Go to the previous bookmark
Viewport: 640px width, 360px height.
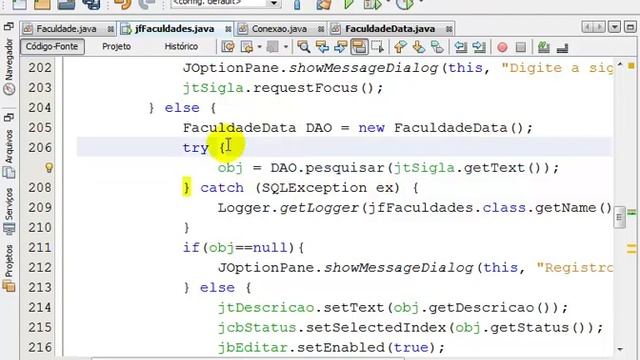tap(400, 47)
